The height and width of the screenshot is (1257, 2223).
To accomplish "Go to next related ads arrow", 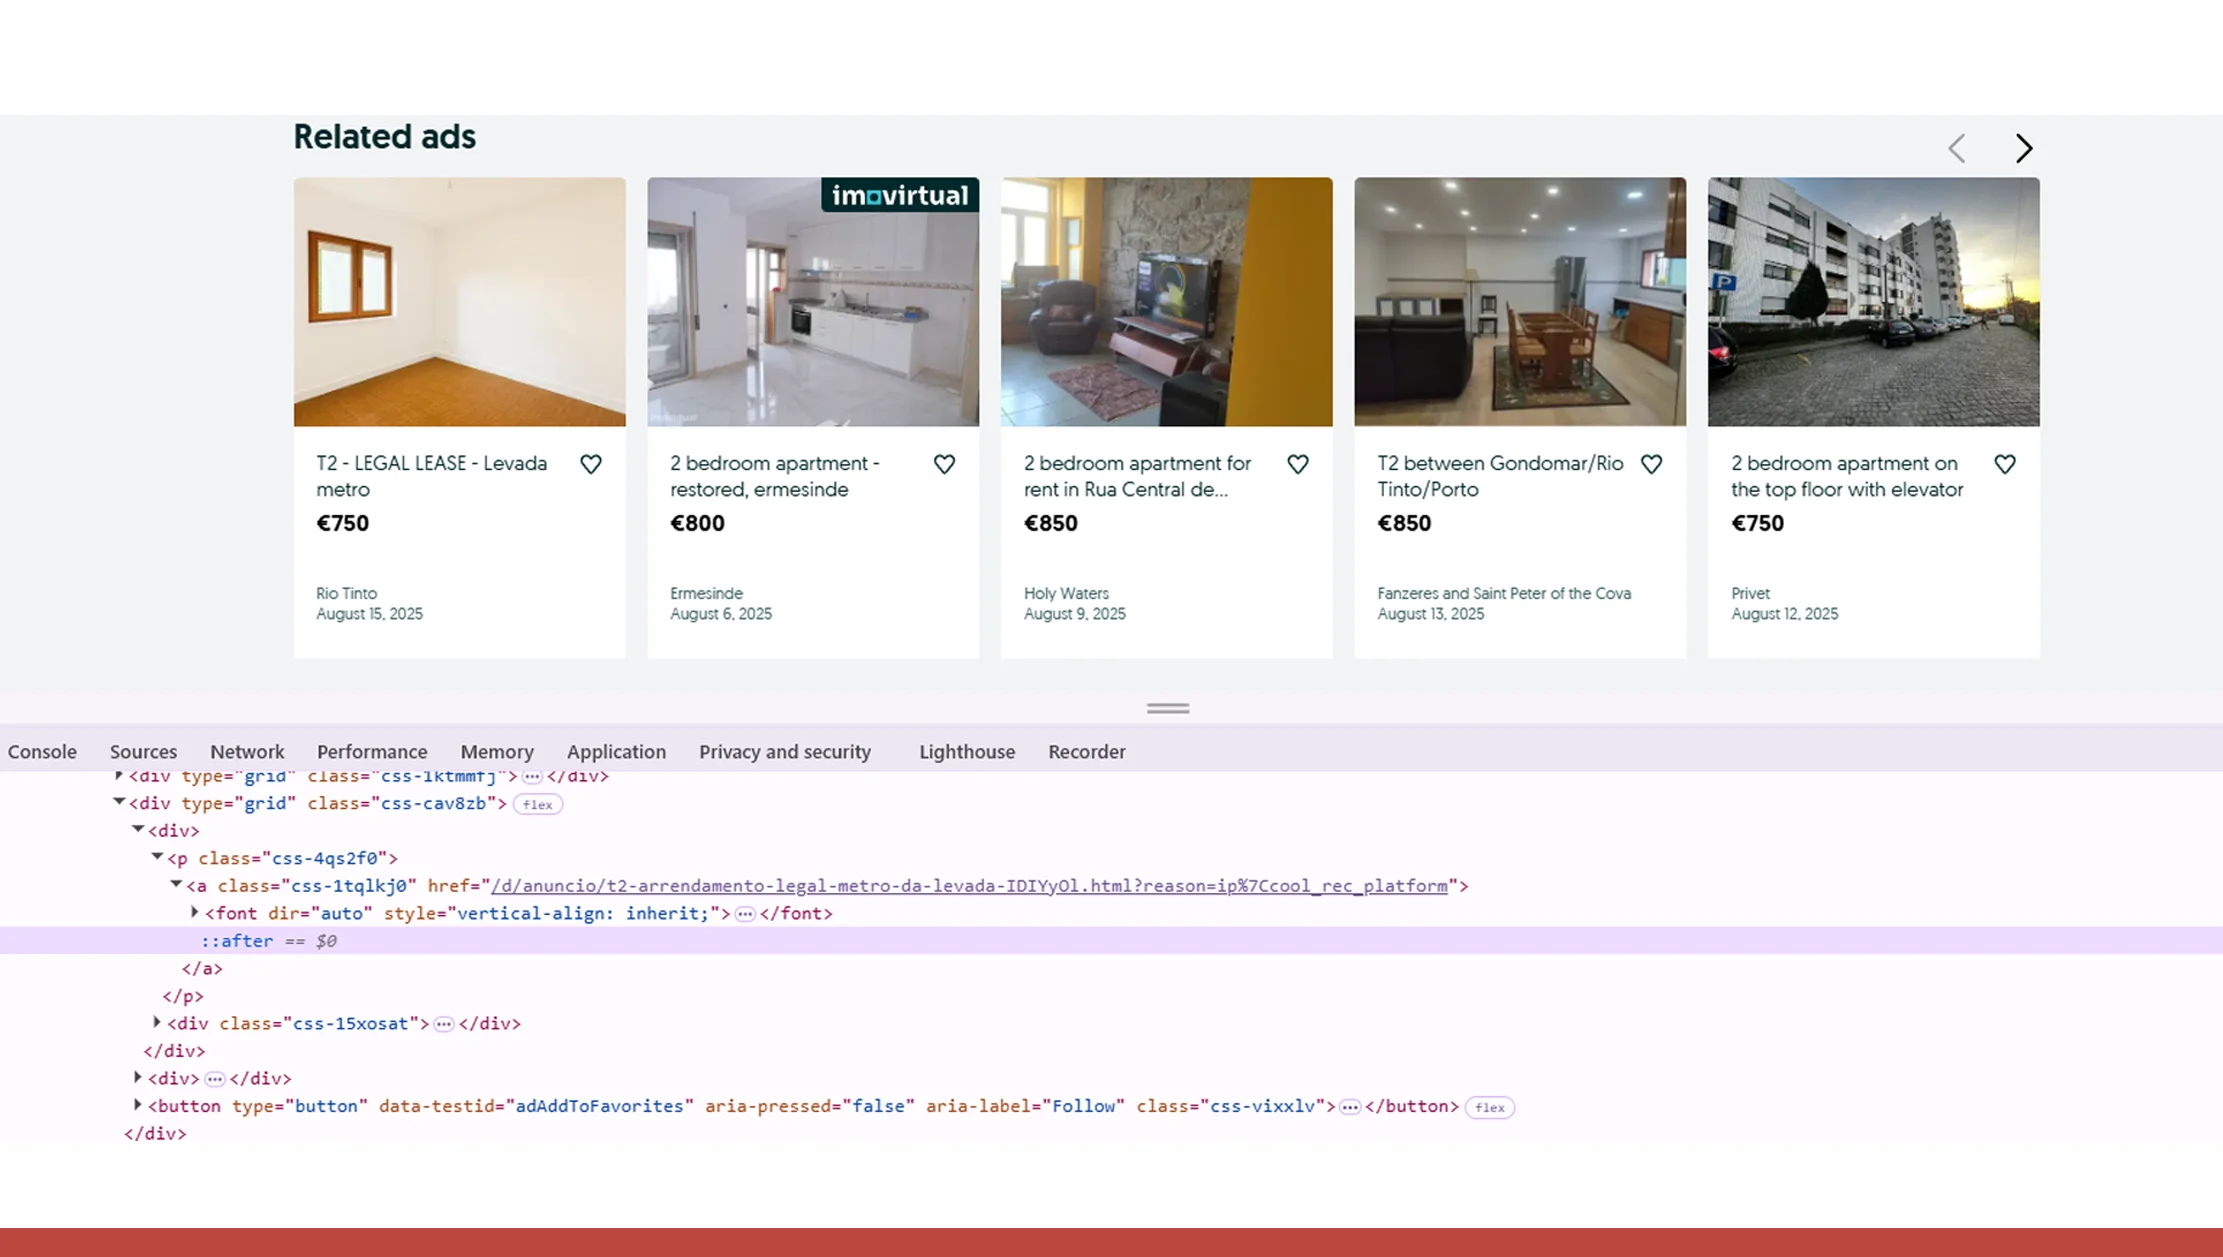I will point(2023,149).
